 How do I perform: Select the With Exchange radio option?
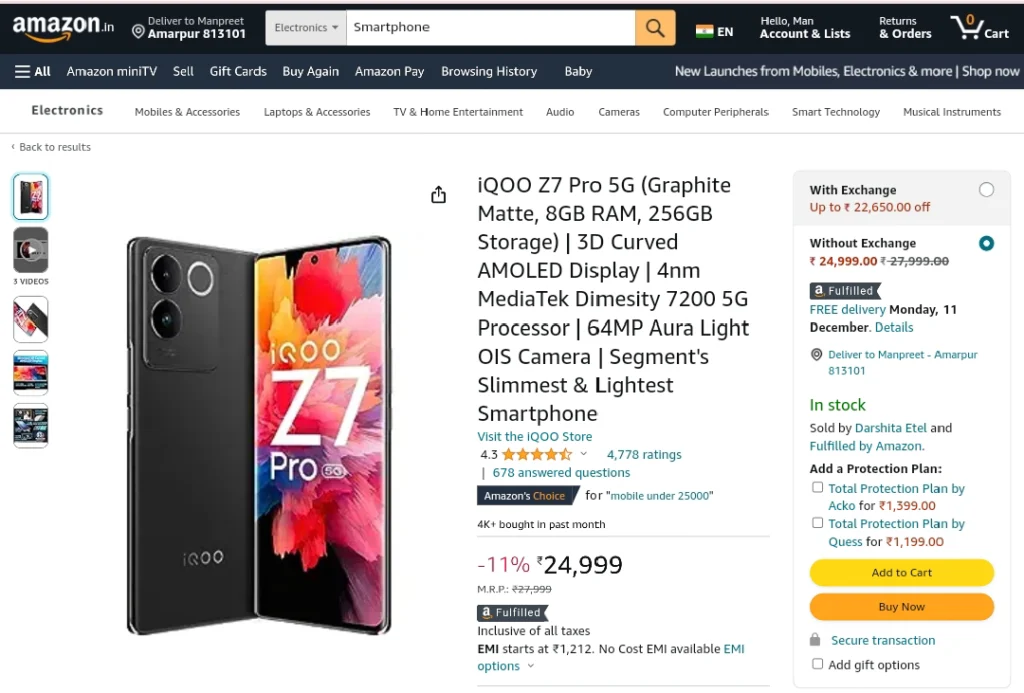point(986,189)
